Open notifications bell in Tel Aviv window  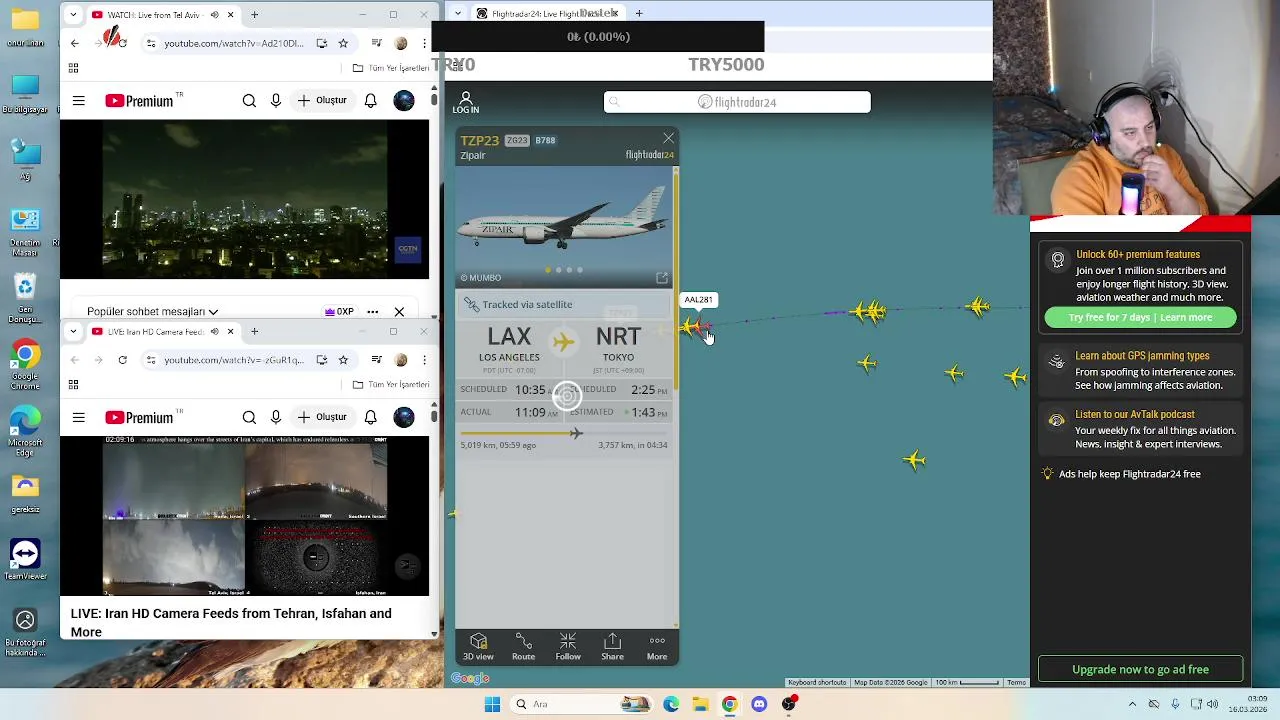371,101
